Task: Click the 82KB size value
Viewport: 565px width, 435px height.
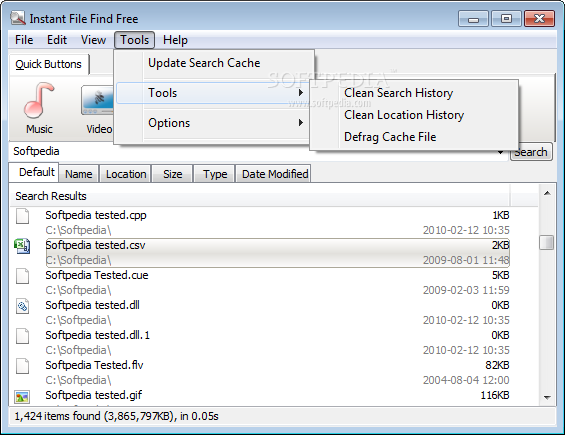Action: pyautogui.click(x=497, y=365)
